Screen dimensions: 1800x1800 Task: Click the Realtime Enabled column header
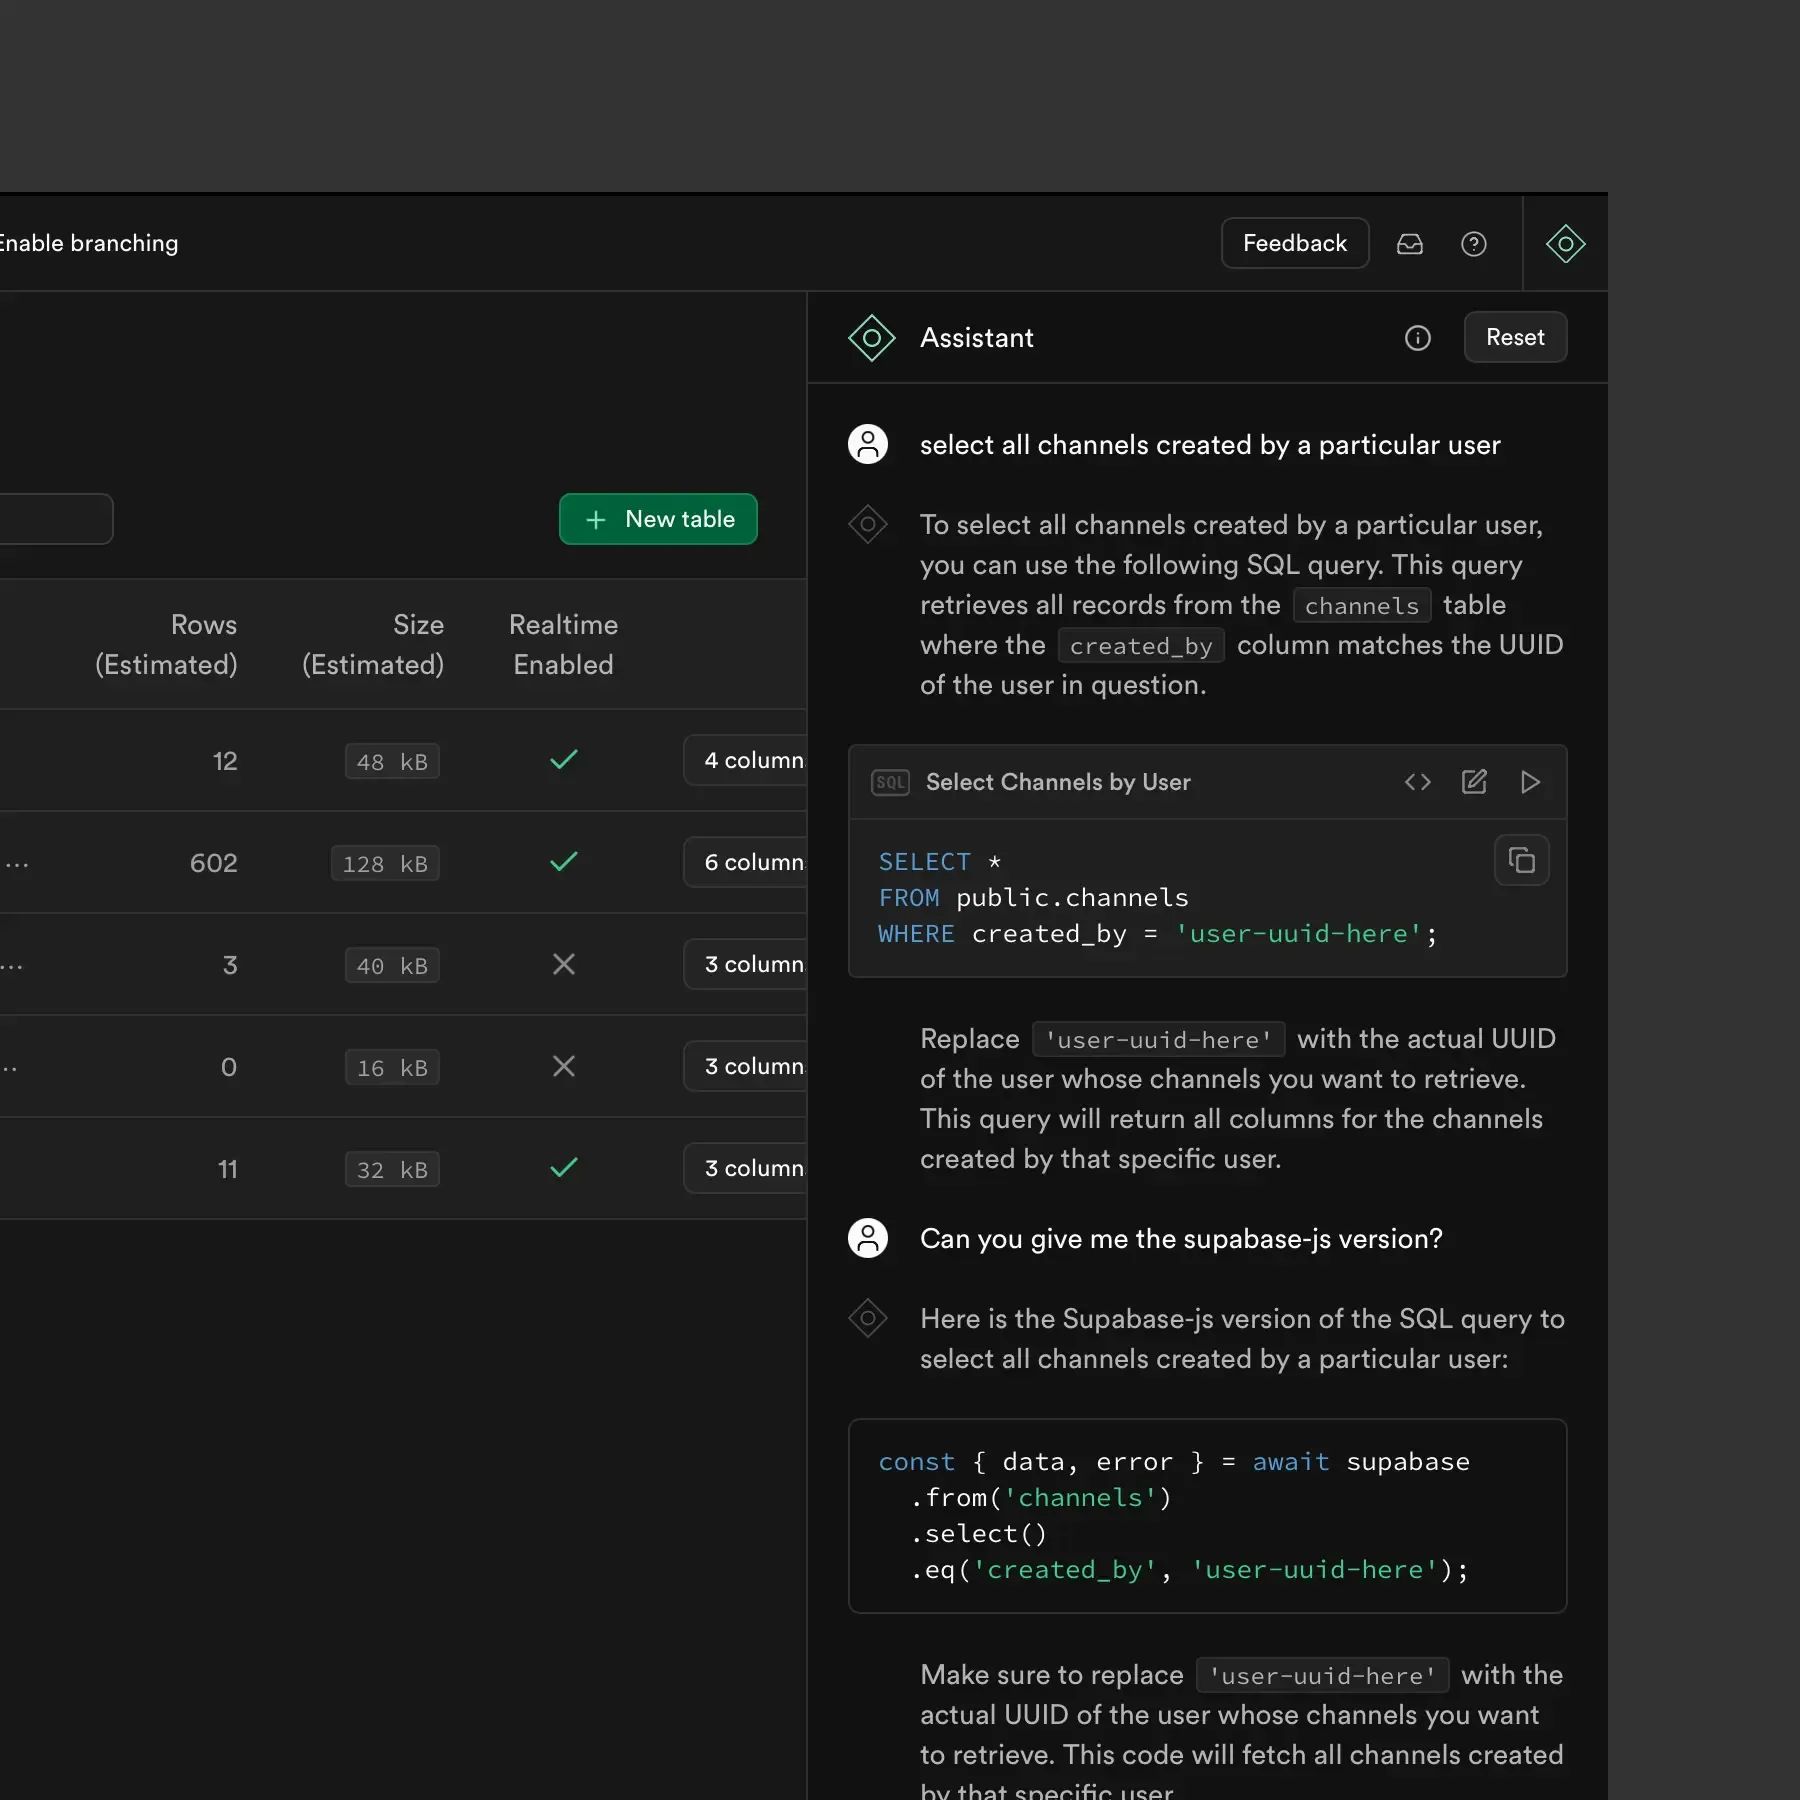click(x=563, y=645)
